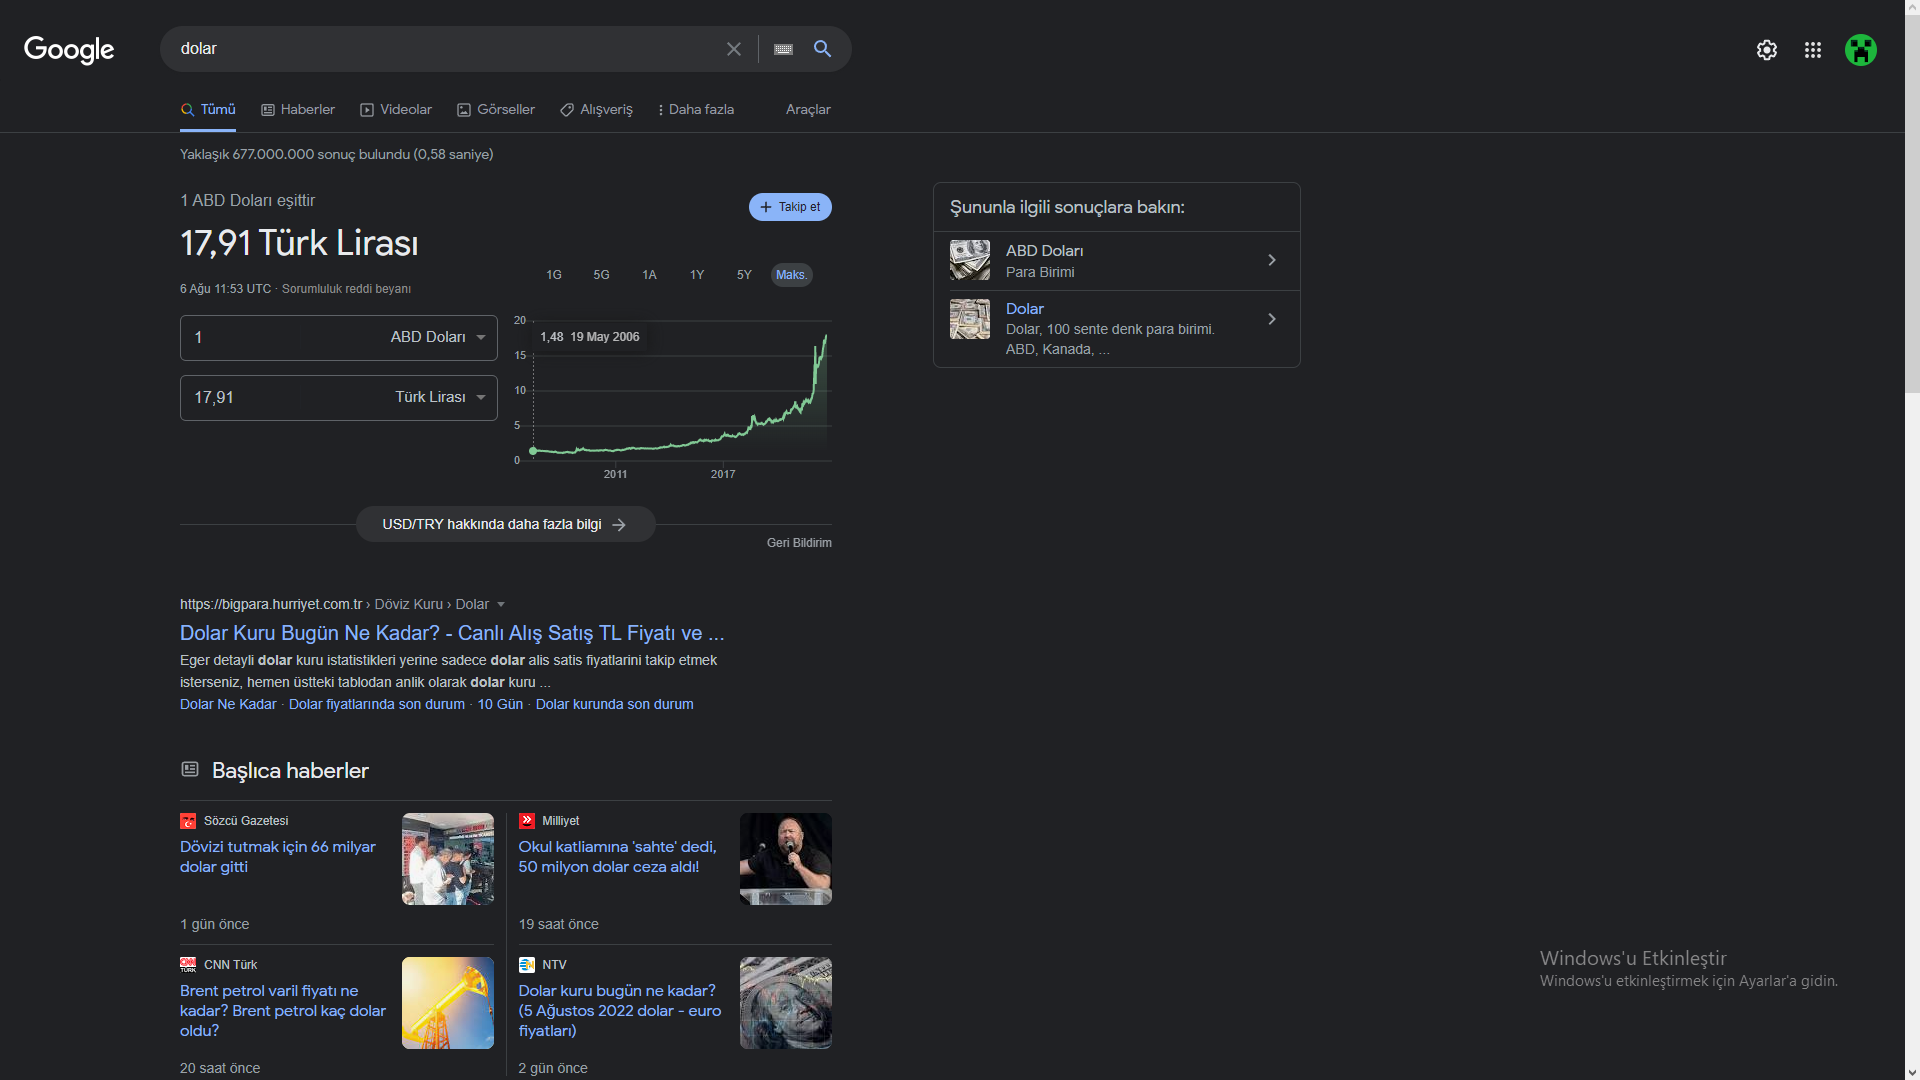Open the Google apps grid

[x=1813, y=50]
